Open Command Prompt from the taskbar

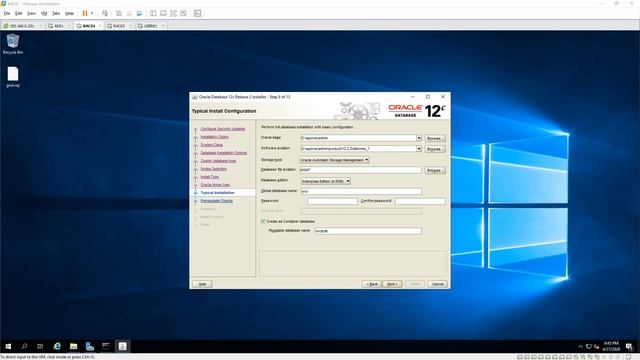(x=106, y=347)
